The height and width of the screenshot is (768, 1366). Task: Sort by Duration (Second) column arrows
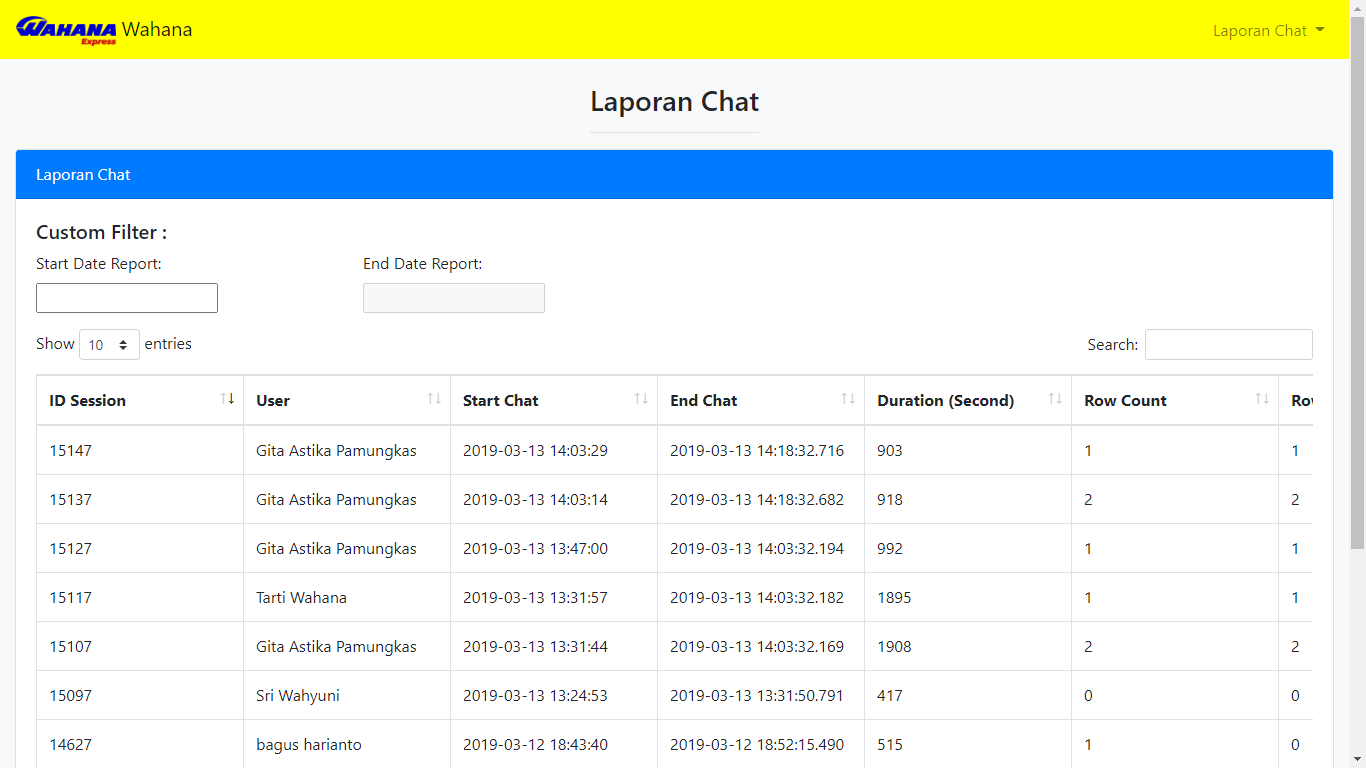[x=1055, y=399]
